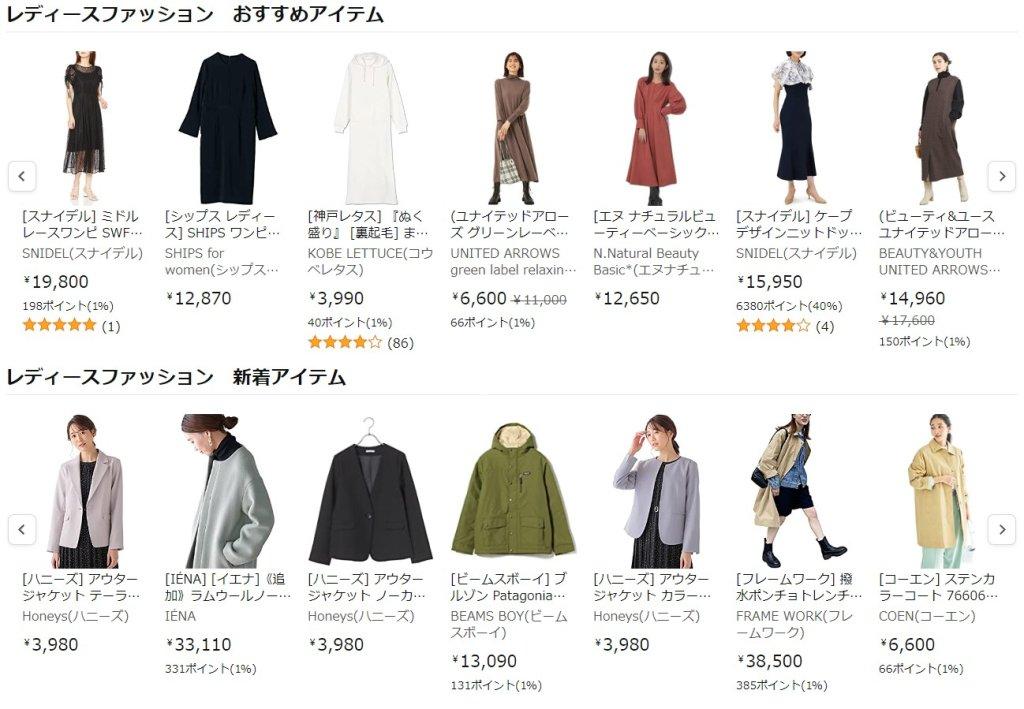Open the IÉNA lamb wool coat photo
The height and width of the screenshot is (709, 1024).
[227, 491]
